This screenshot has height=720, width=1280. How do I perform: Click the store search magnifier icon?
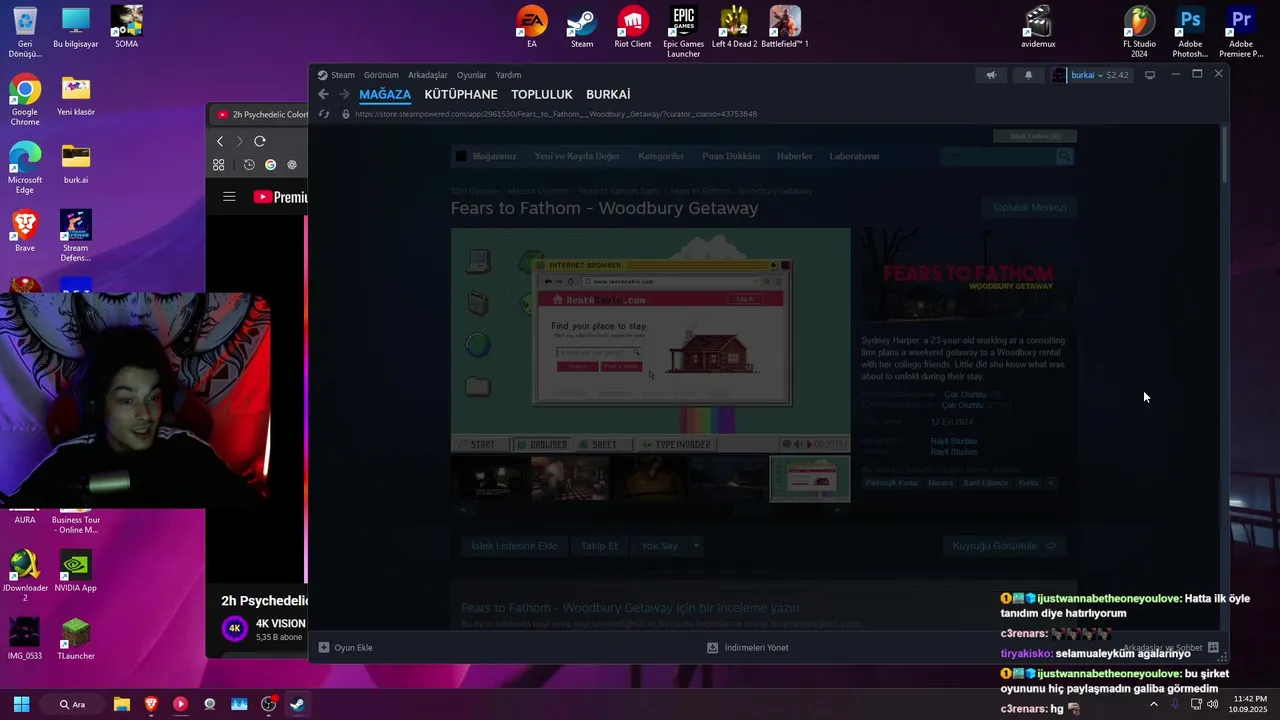click(x=1064, y=157)
